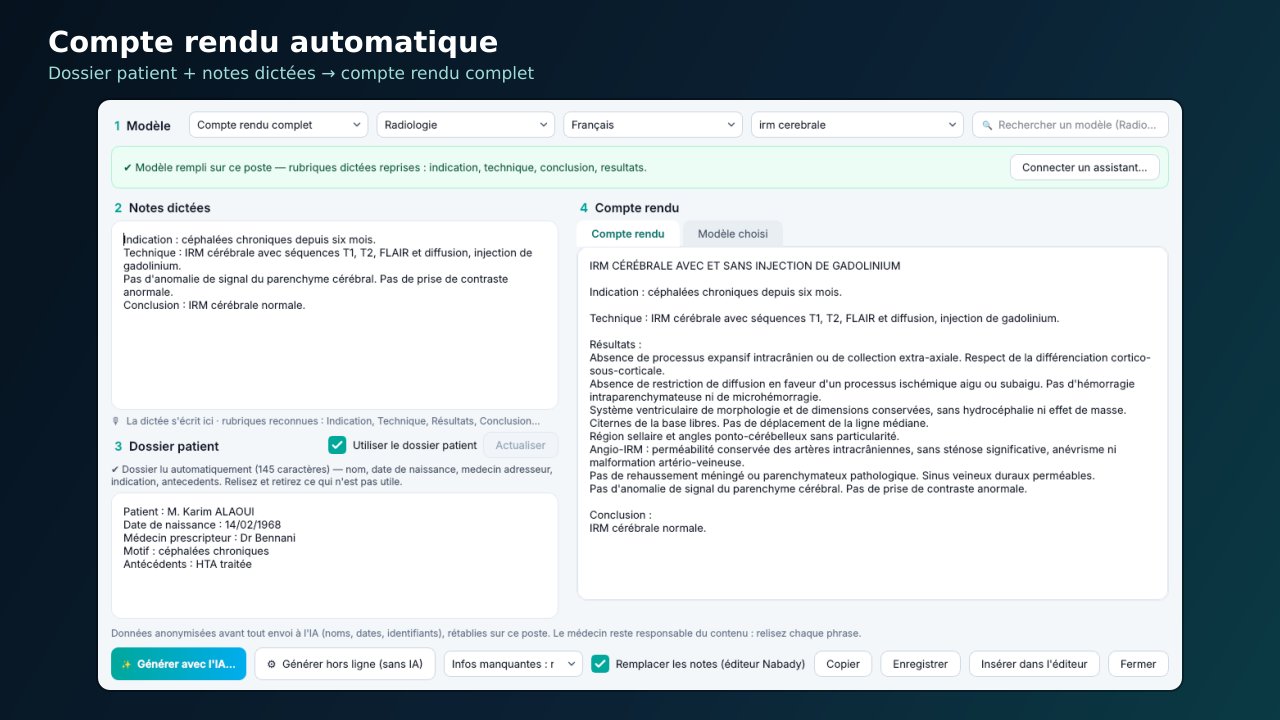Switch to the Modèle choisi tab

tap(733, 234)
